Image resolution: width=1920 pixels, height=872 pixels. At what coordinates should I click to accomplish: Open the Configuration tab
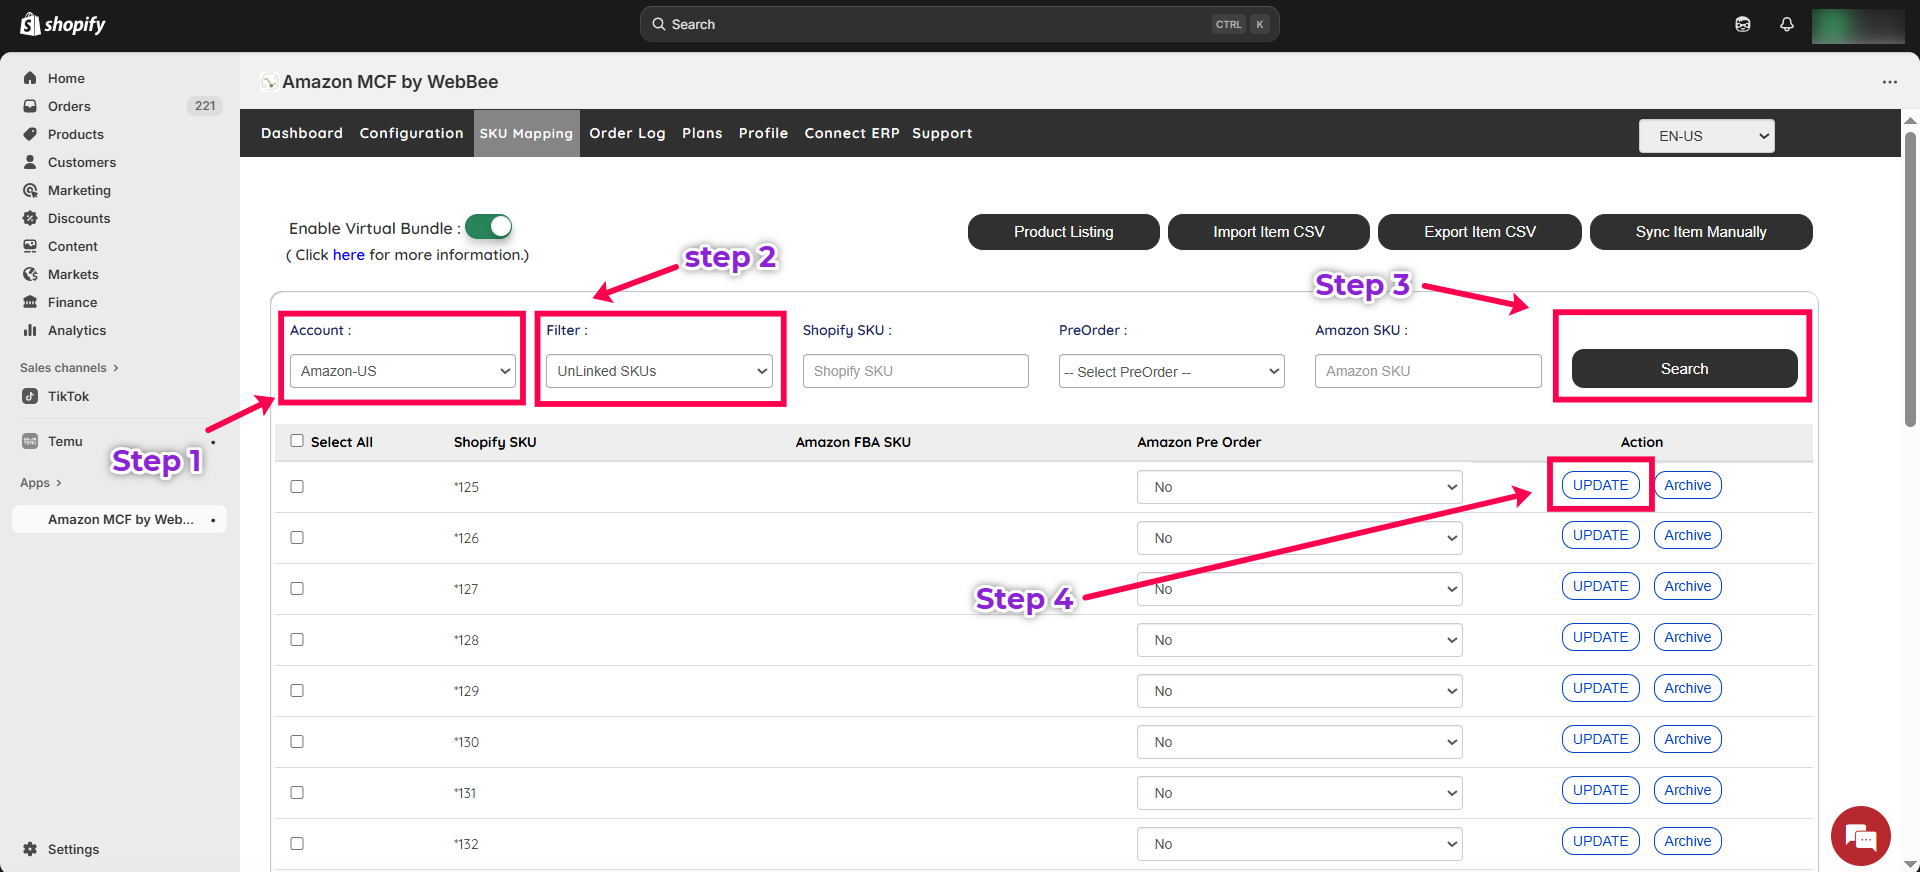point(411,133)
